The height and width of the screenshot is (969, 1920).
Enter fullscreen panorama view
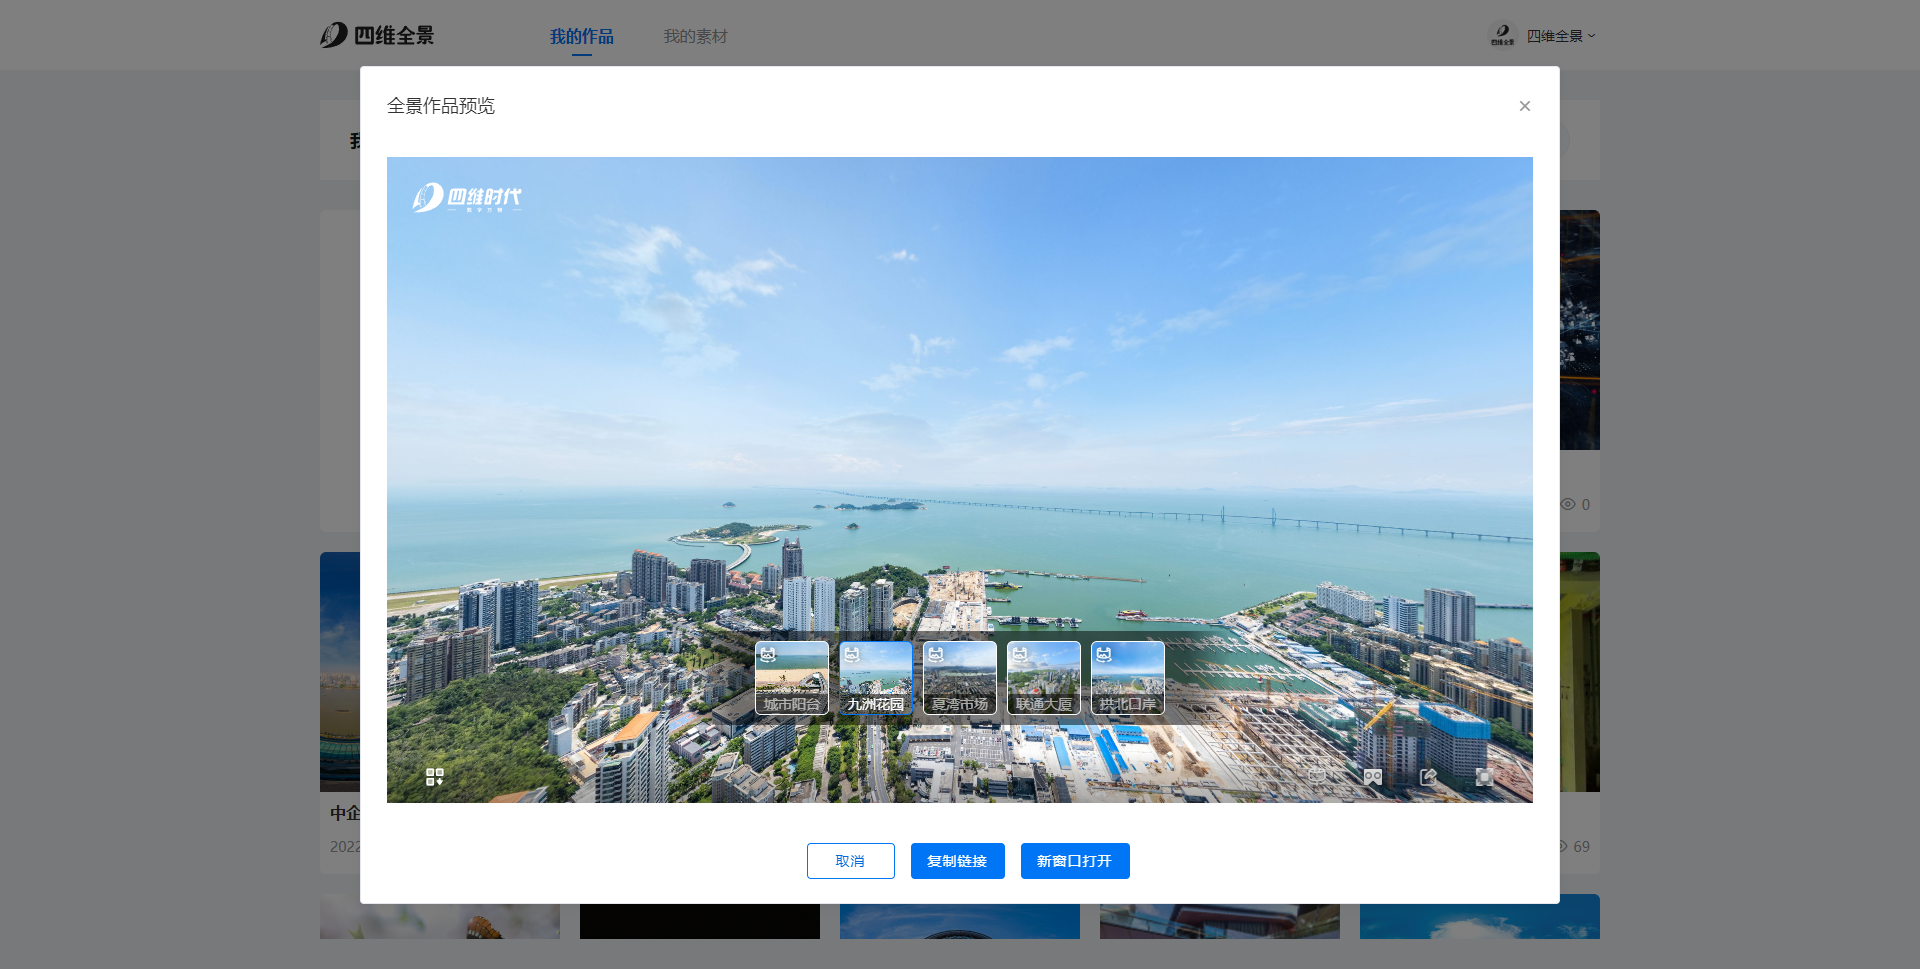click(1484, 777)
